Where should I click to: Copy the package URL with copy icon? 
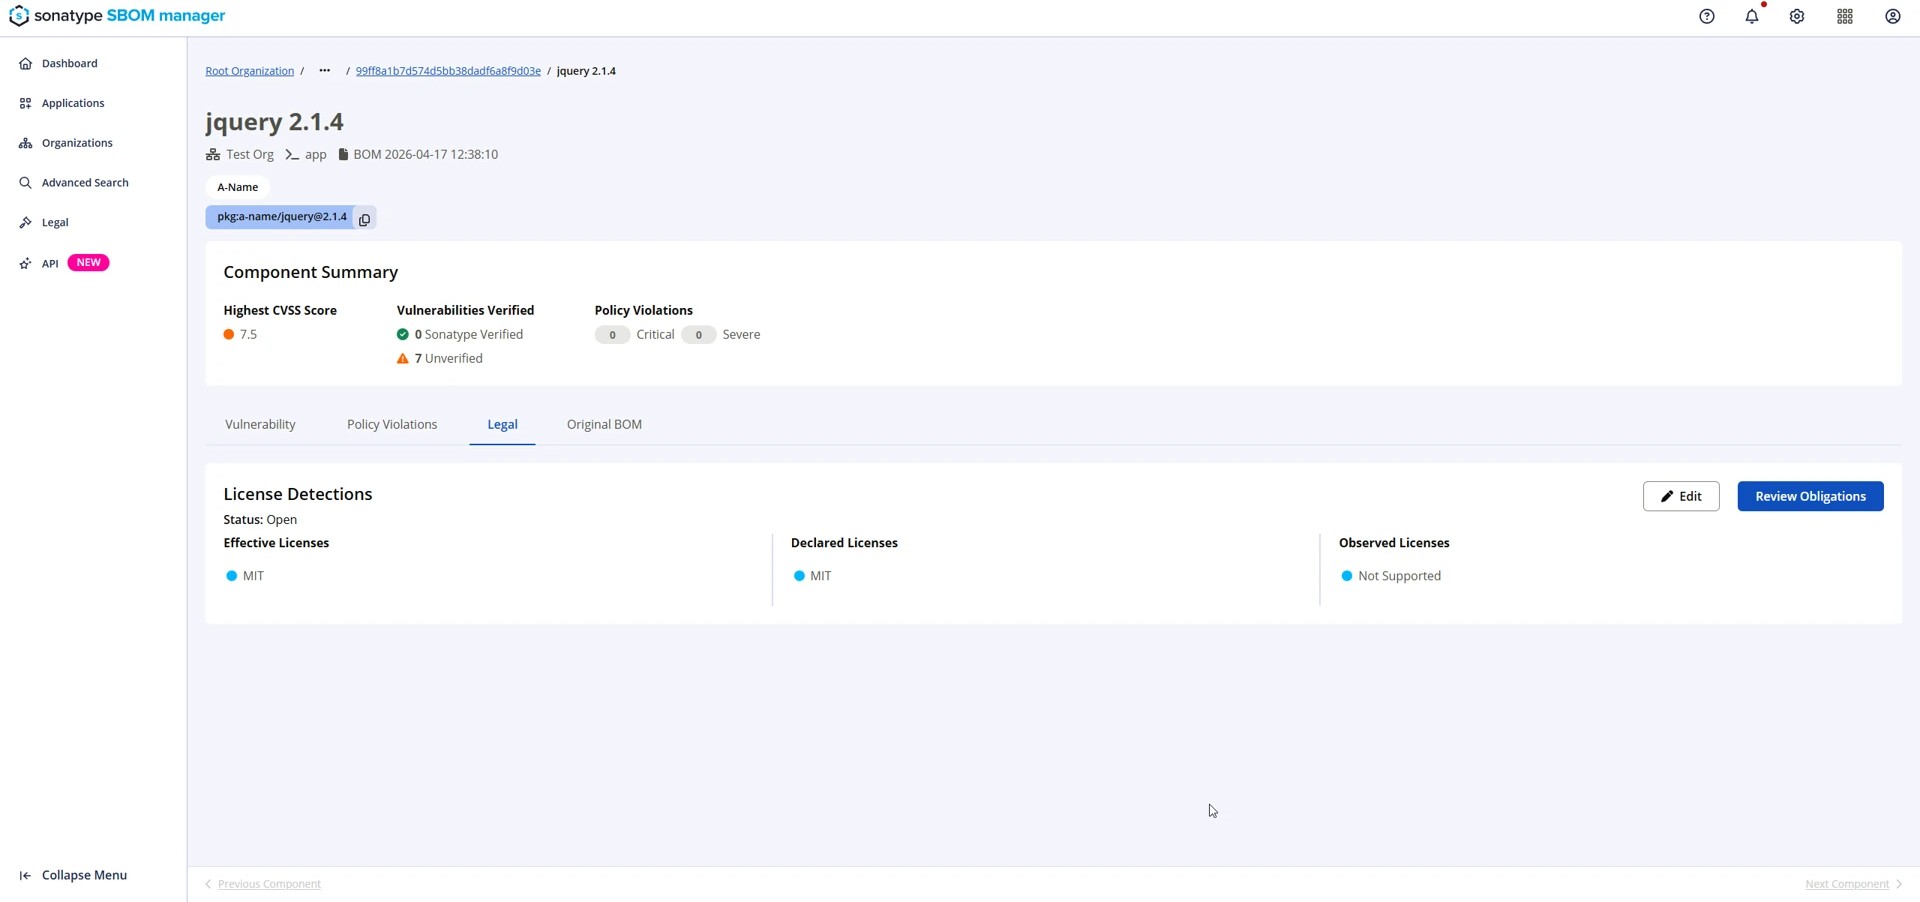pos(364,218)
